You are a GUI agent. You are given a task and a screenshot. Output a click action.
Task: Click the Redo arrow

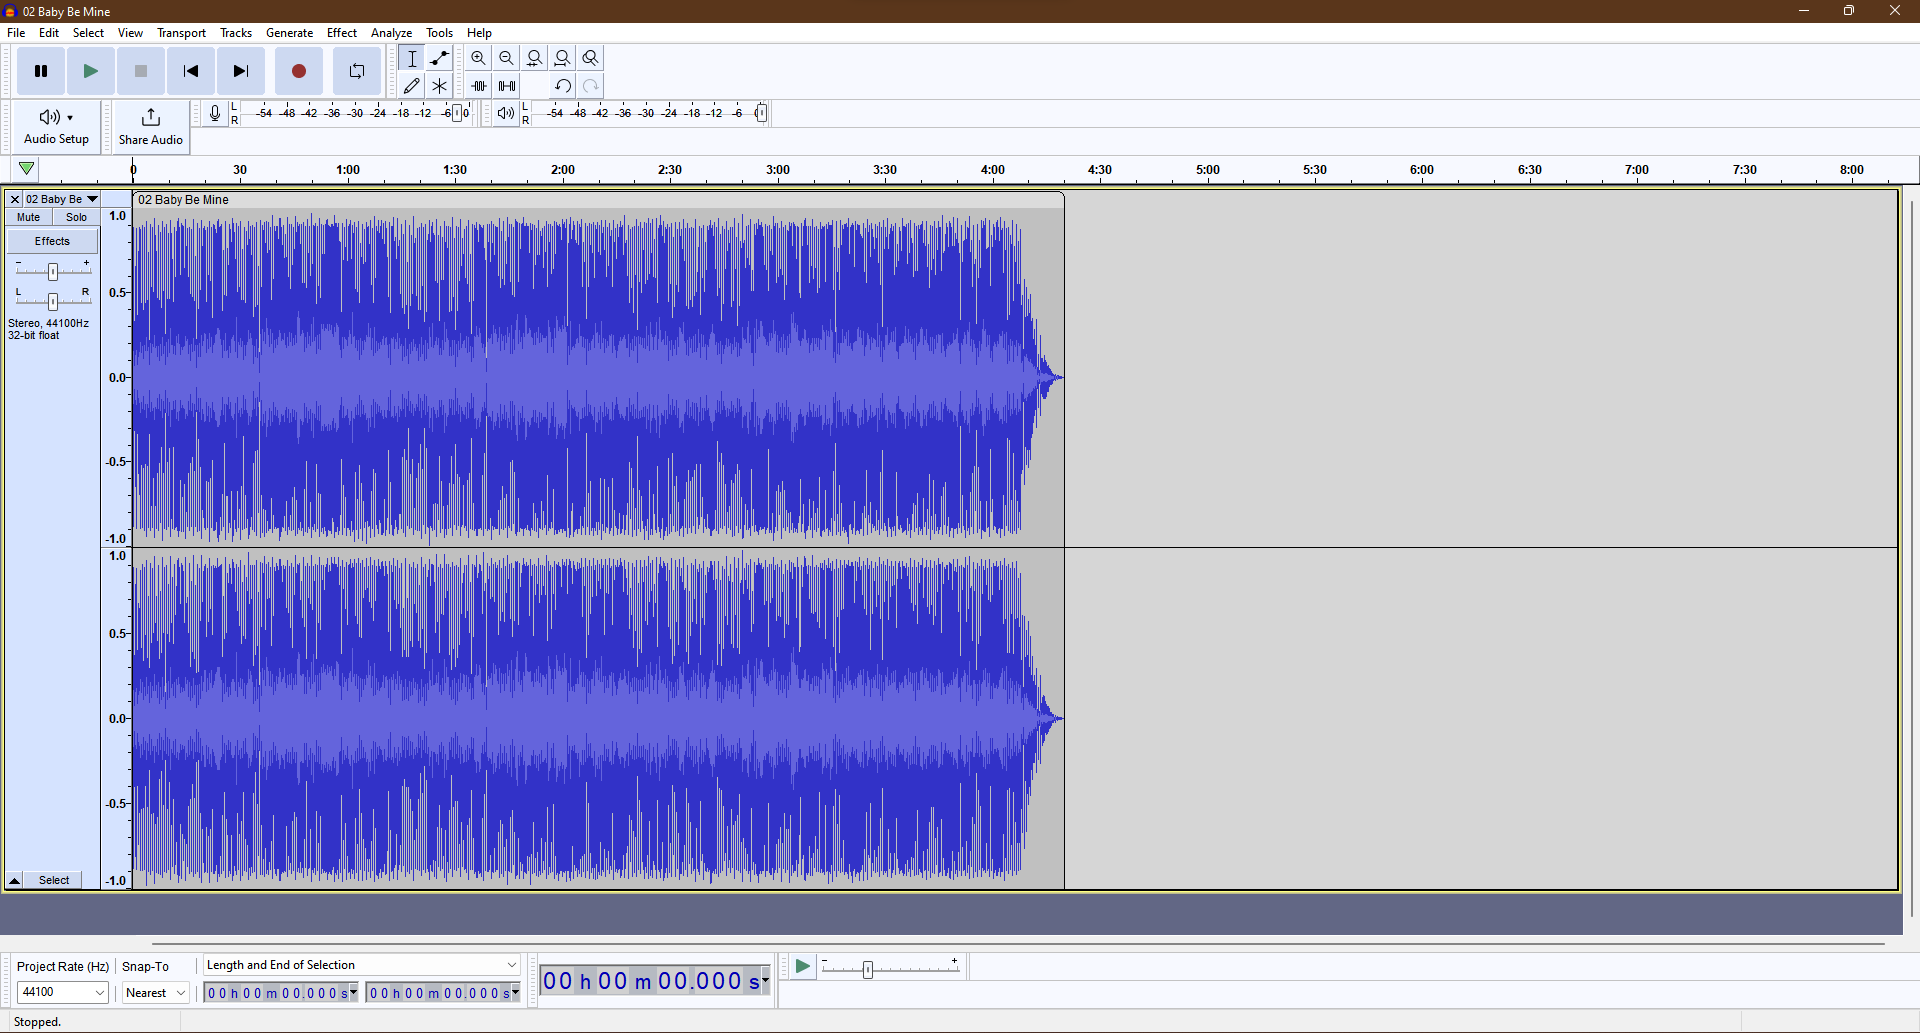tap(591, 86)
